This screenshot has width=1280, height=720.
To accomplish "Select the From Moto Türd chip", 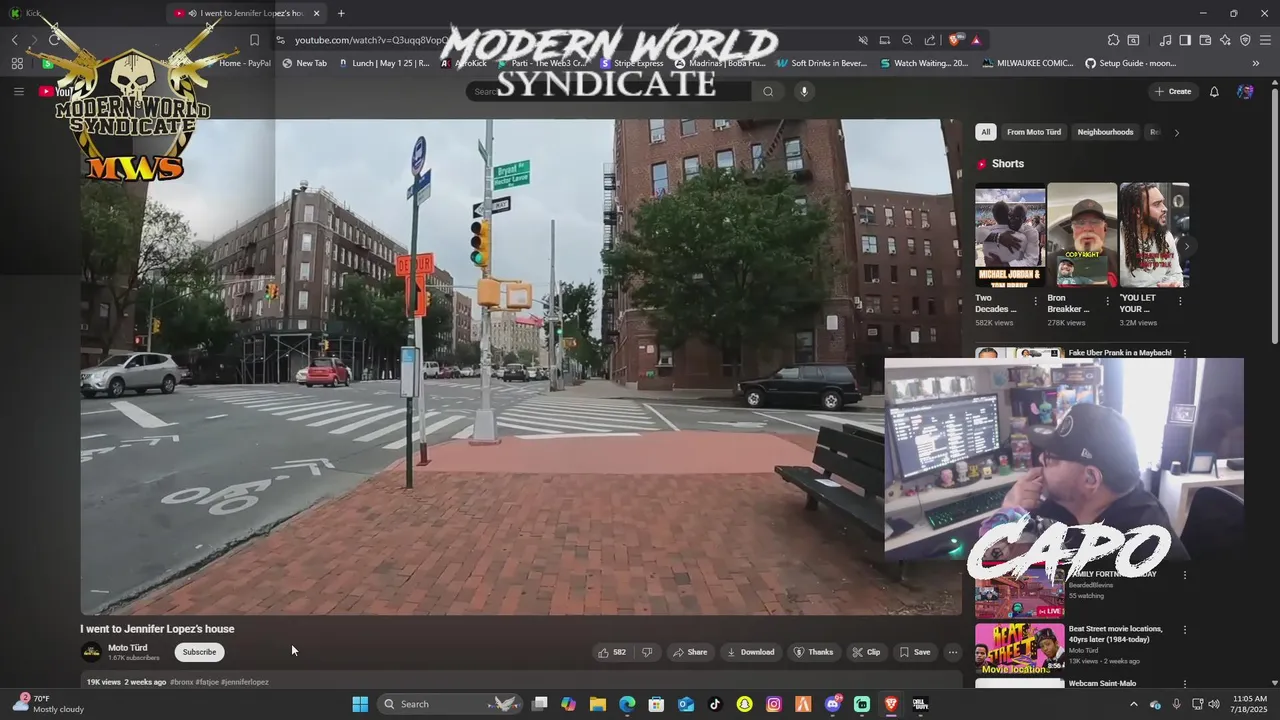I will point(1034,132).
